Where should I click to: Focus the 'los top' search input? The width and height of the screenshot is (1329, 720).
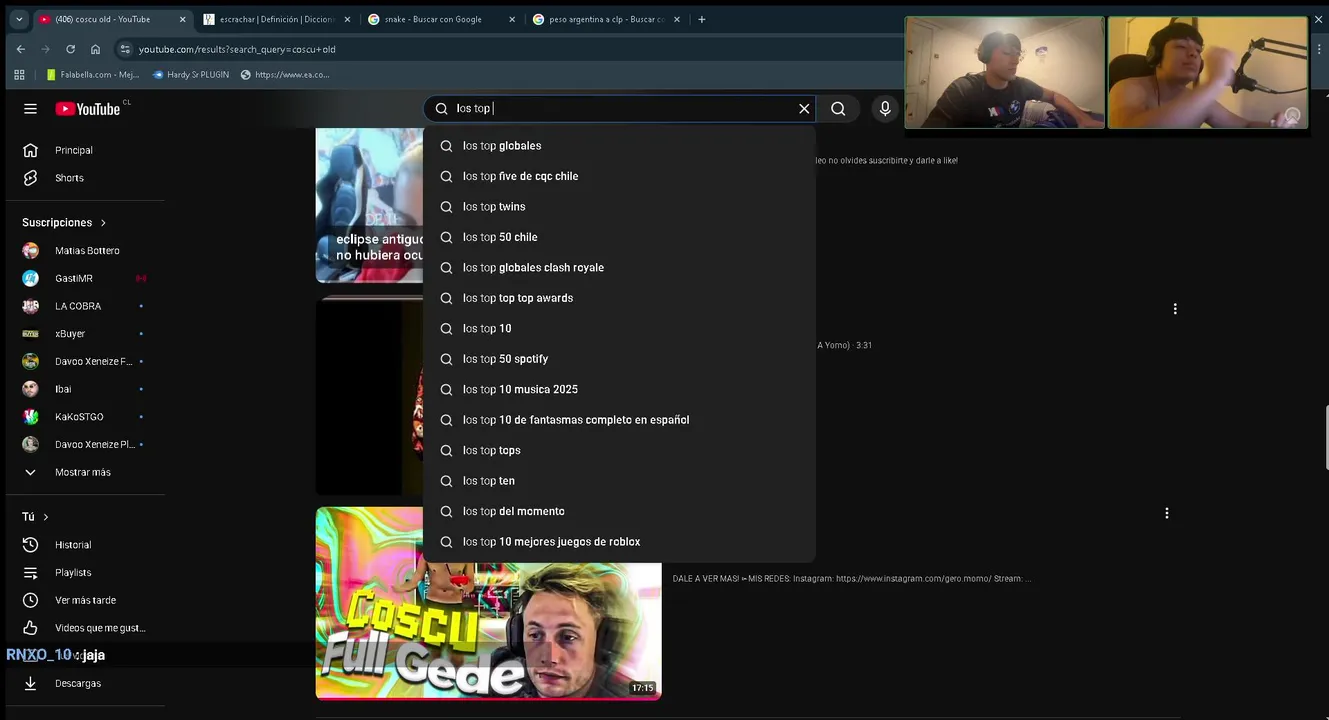point(620,109)
